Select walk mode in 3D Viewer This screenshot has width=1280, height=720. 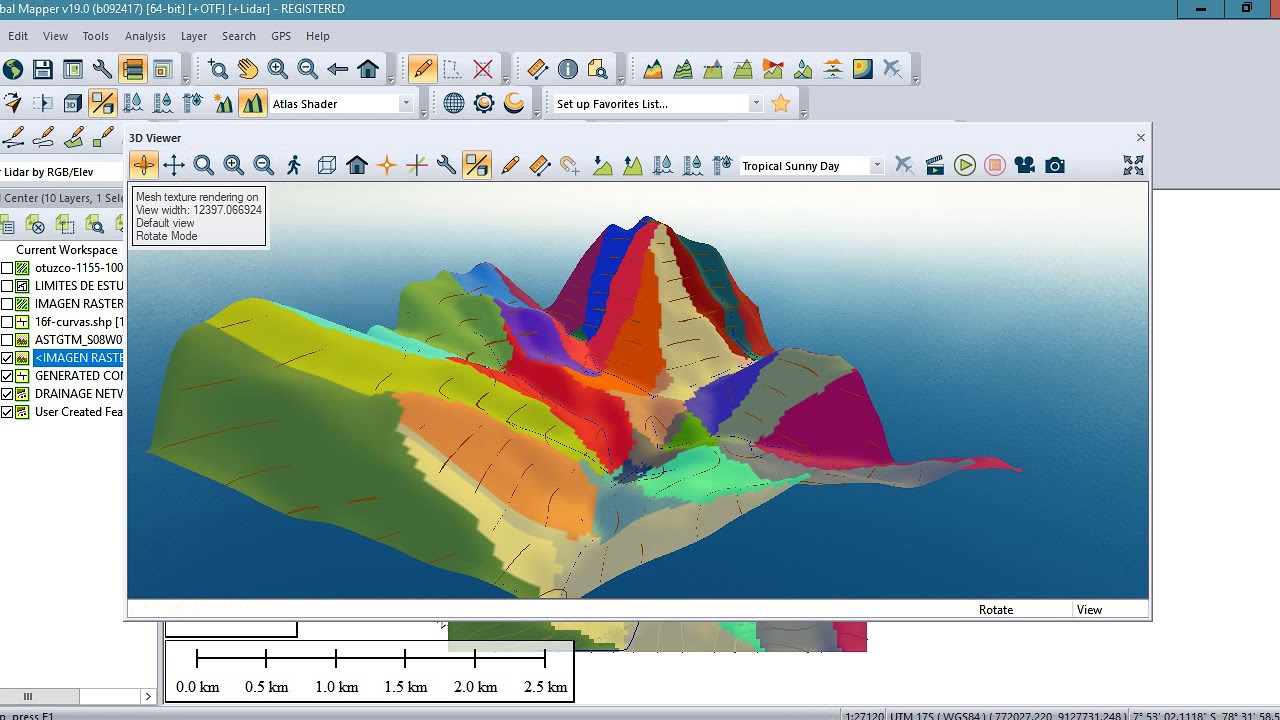point(294,166)
